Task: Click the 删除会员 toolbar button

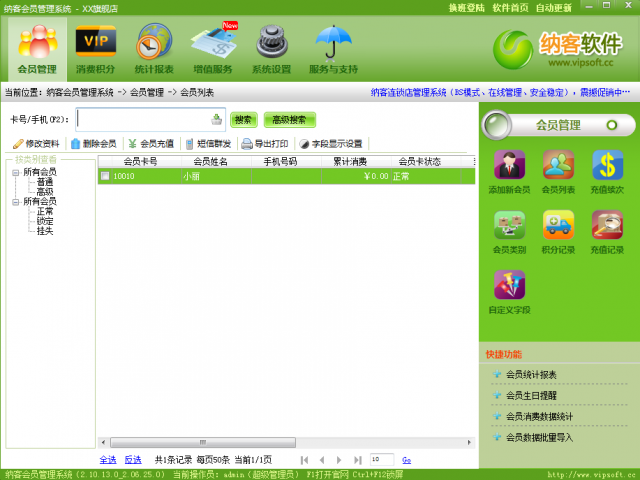Action: tap(94, 144)
